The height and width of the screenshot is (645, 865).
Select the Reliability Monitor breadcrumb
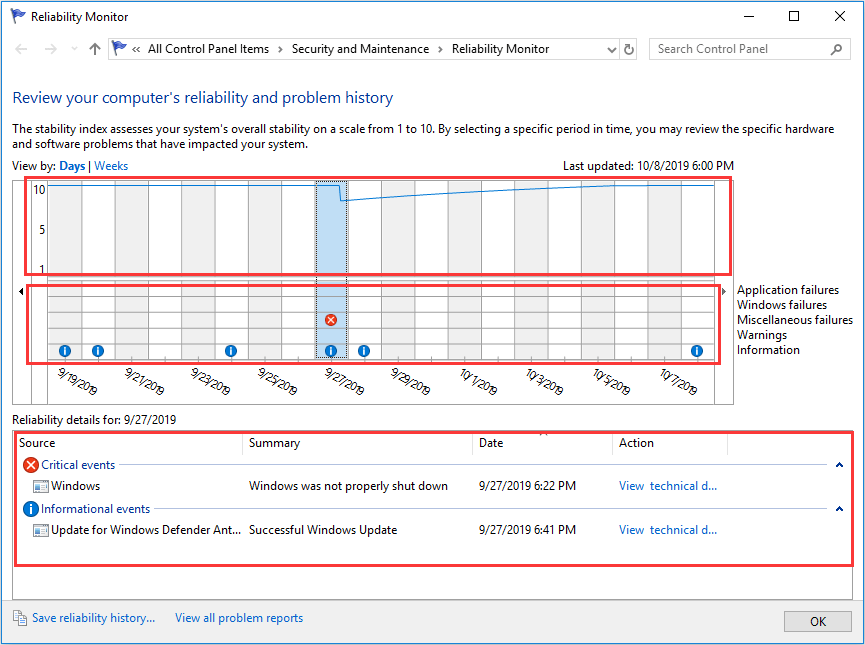[500, 49]
